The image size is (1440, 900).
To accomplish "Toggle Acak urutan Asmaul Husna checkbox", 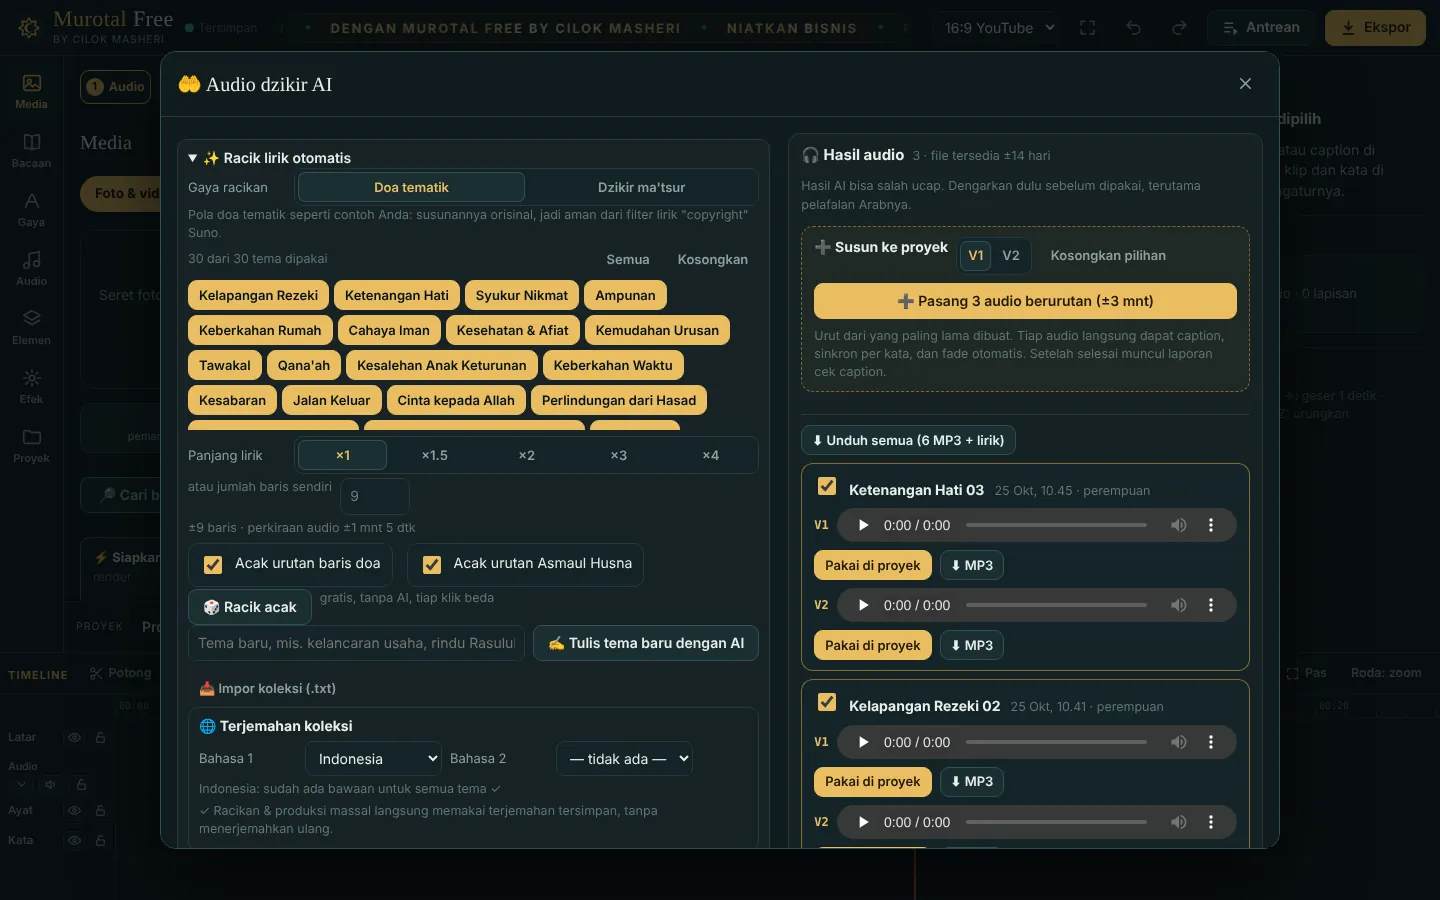I will click(432, 565).
